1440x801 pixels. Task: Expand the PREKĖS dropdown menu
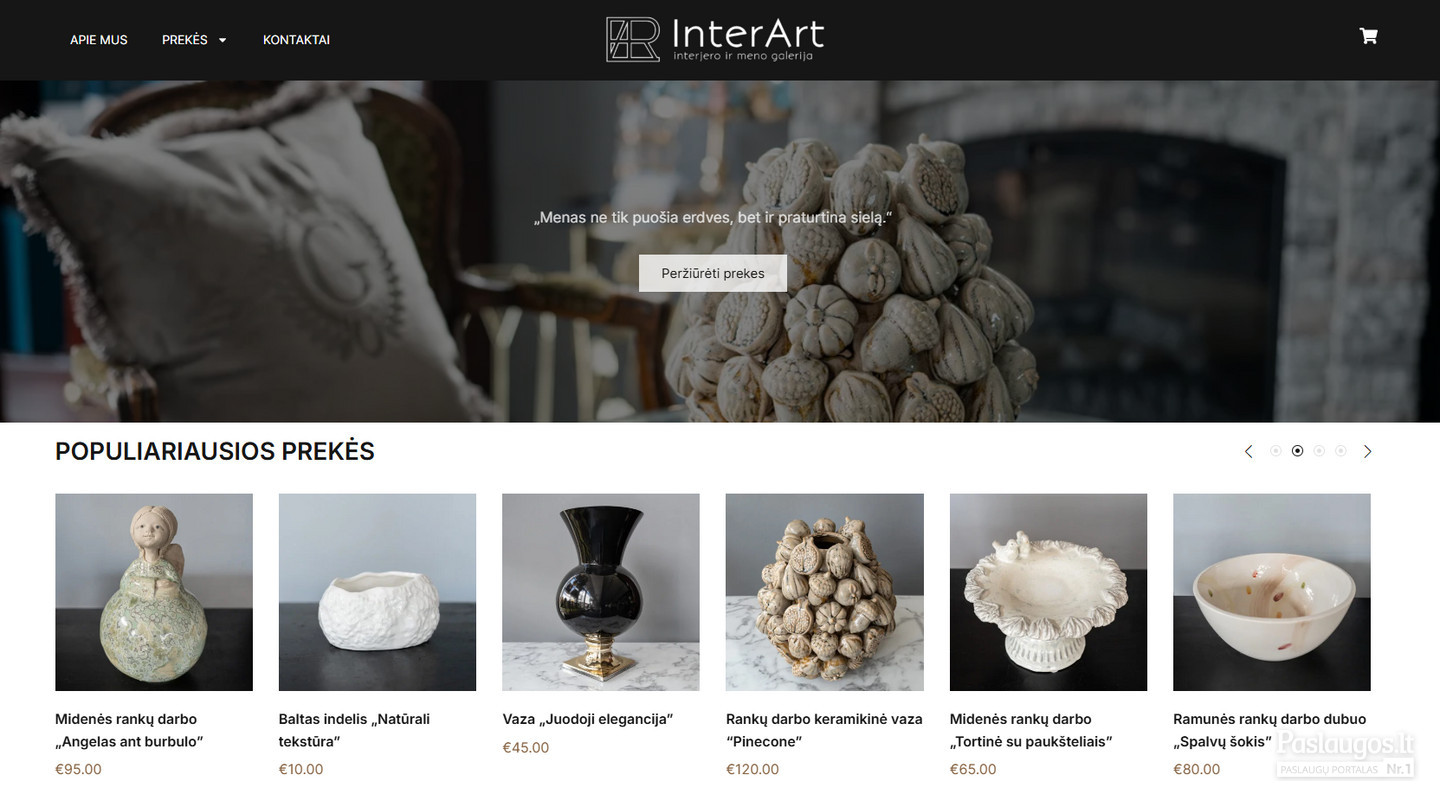click(x=194, y=40)
